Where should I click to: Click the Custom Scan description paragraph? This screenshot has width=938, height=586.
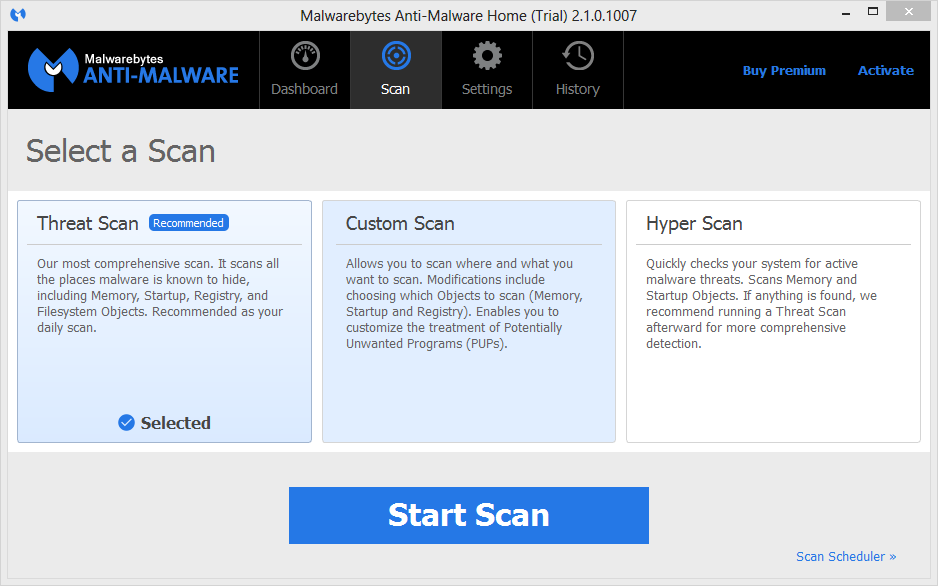464,304
